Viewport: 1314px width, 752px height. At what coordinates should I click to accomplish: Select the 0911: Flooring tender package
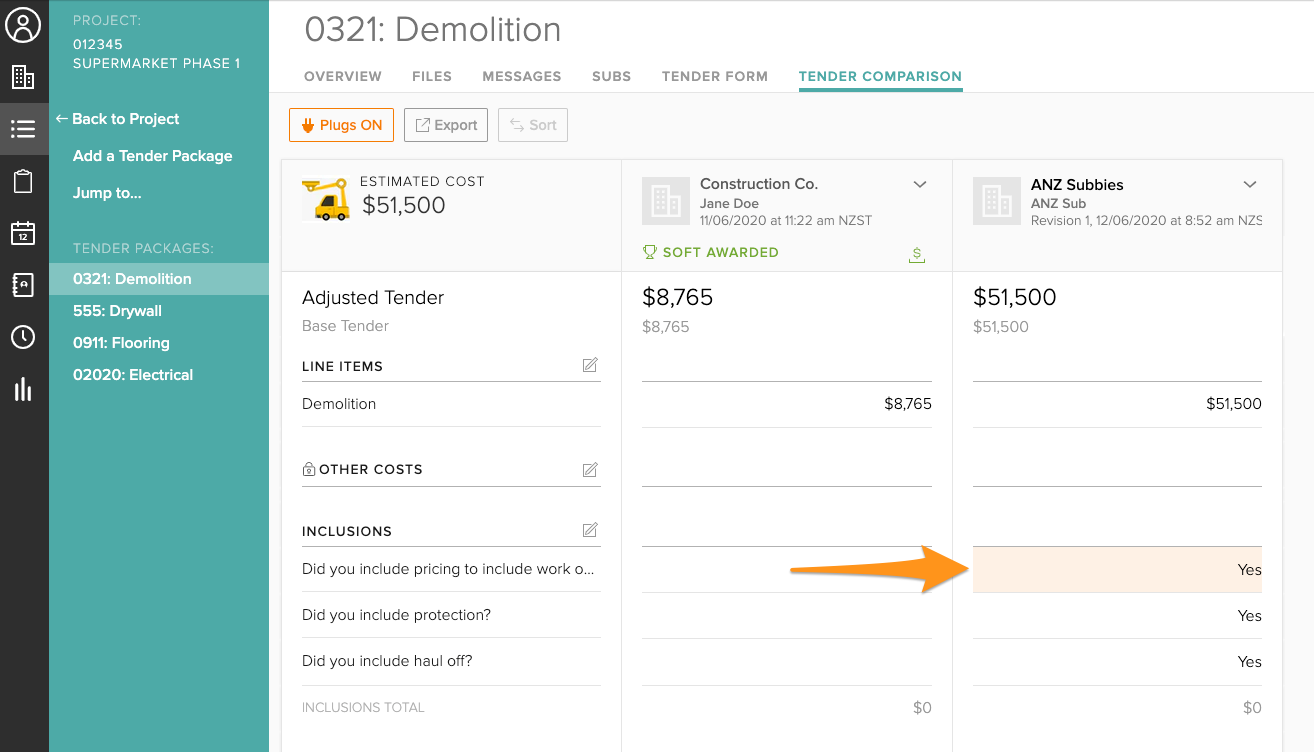pyautogui.click(x=121, y=343)
